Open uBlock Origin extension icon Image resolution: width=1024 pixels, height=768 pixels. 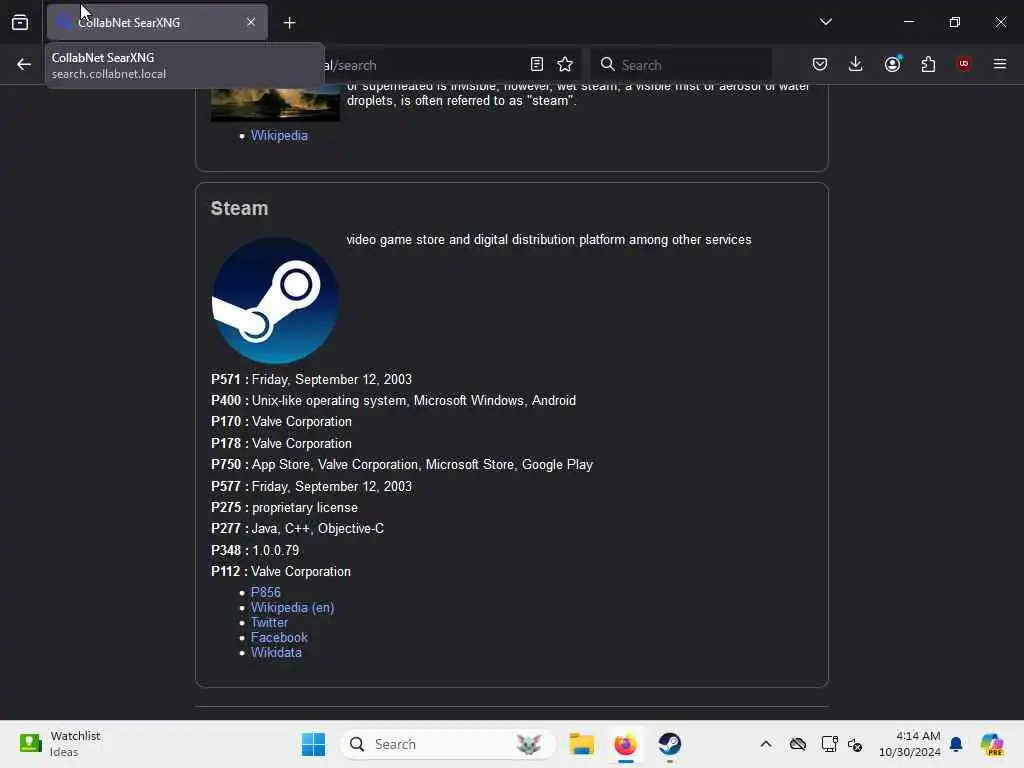coord(964,64)
